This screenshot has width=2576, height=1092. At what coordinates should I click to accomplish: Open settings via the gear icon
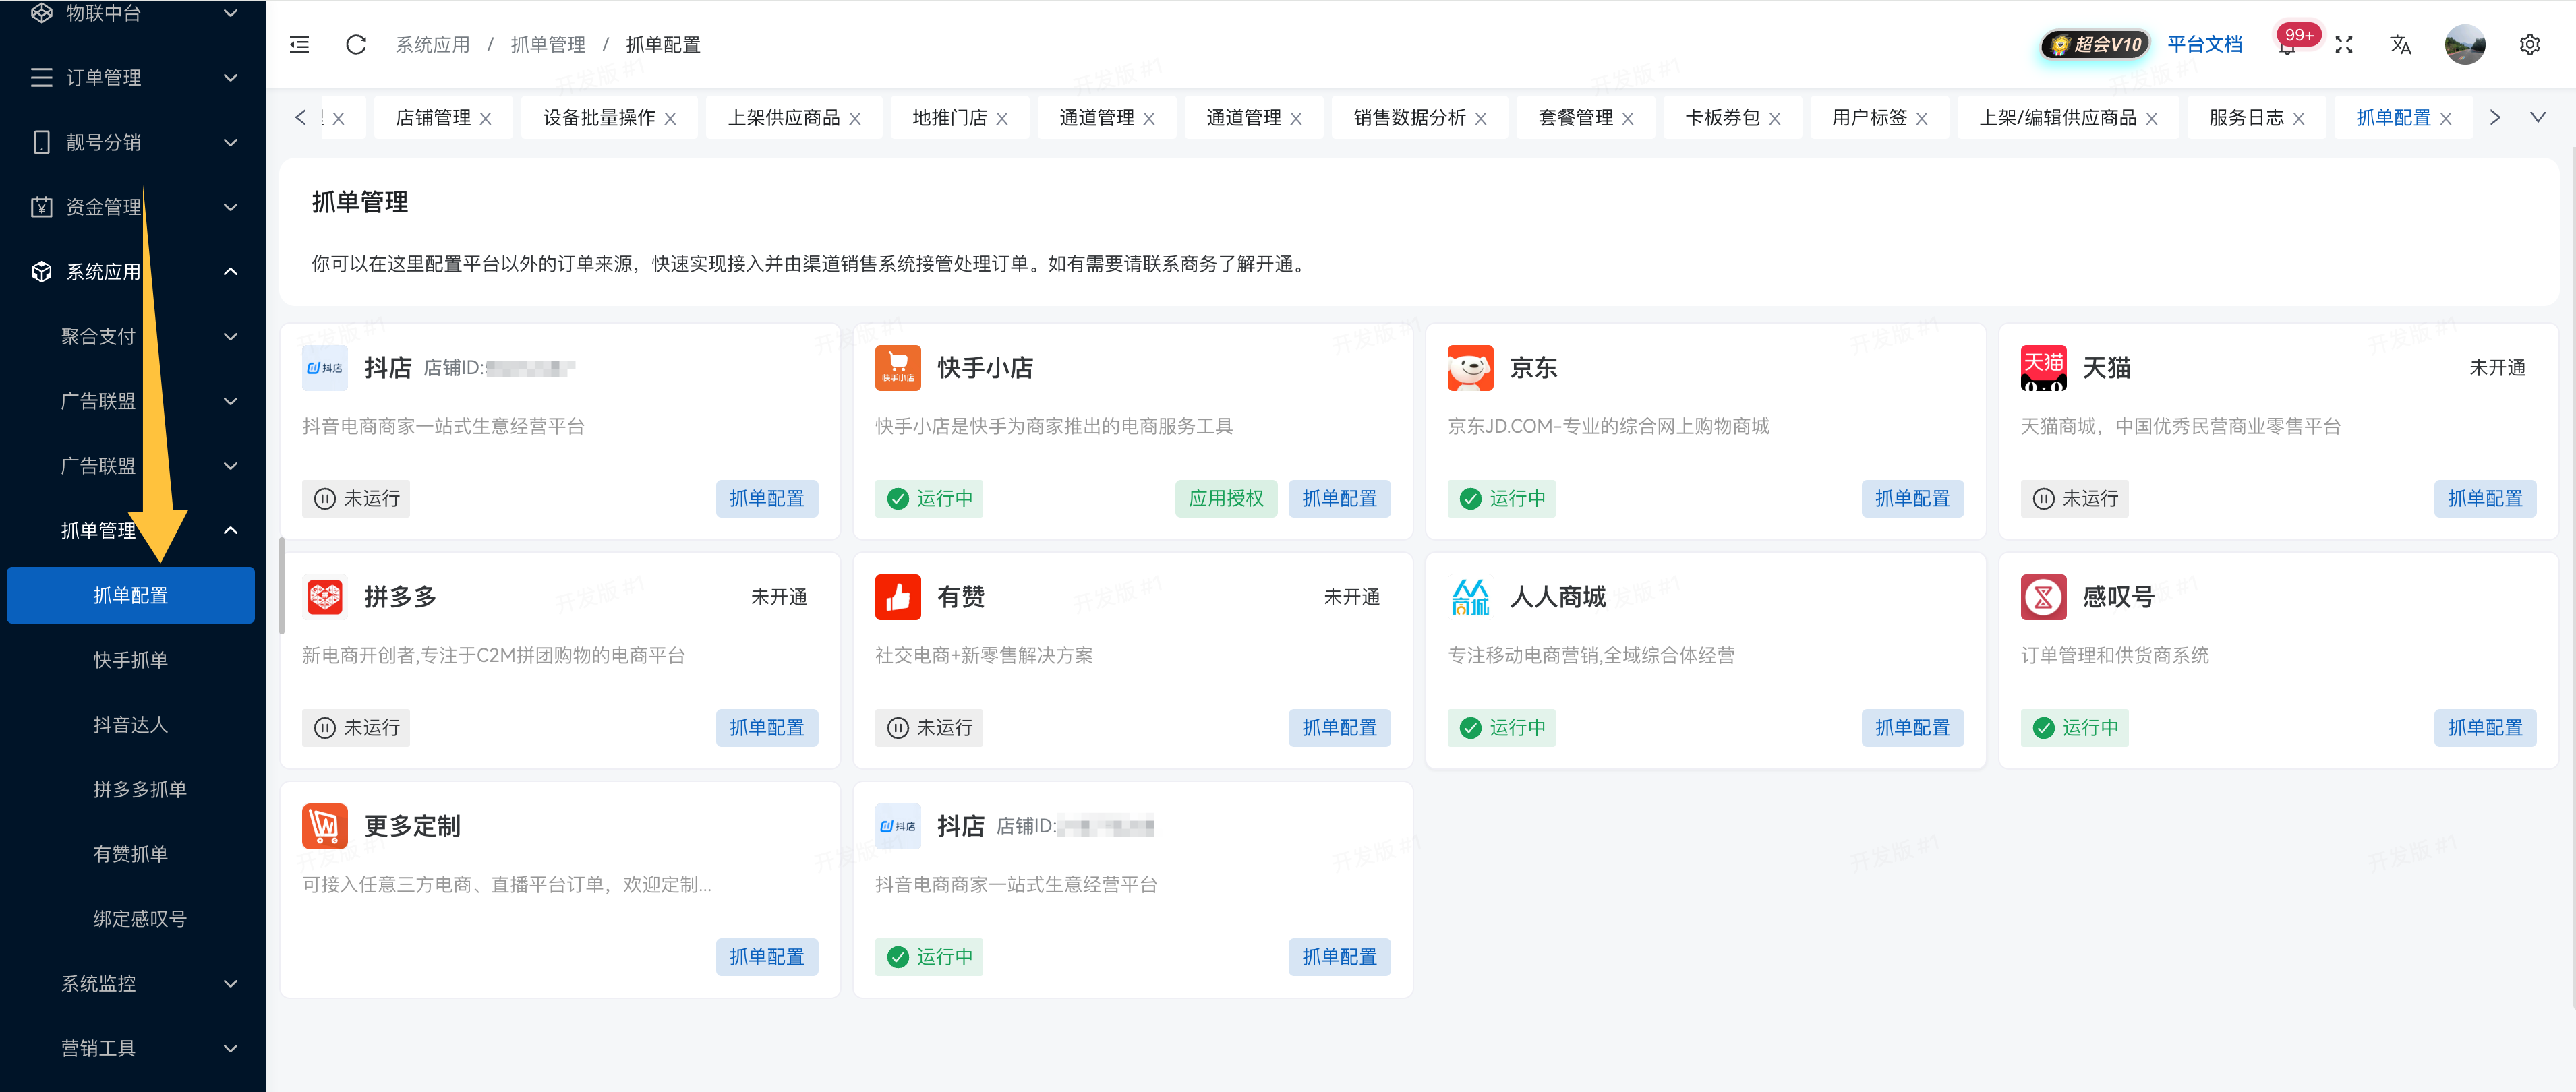(2531, 45)
